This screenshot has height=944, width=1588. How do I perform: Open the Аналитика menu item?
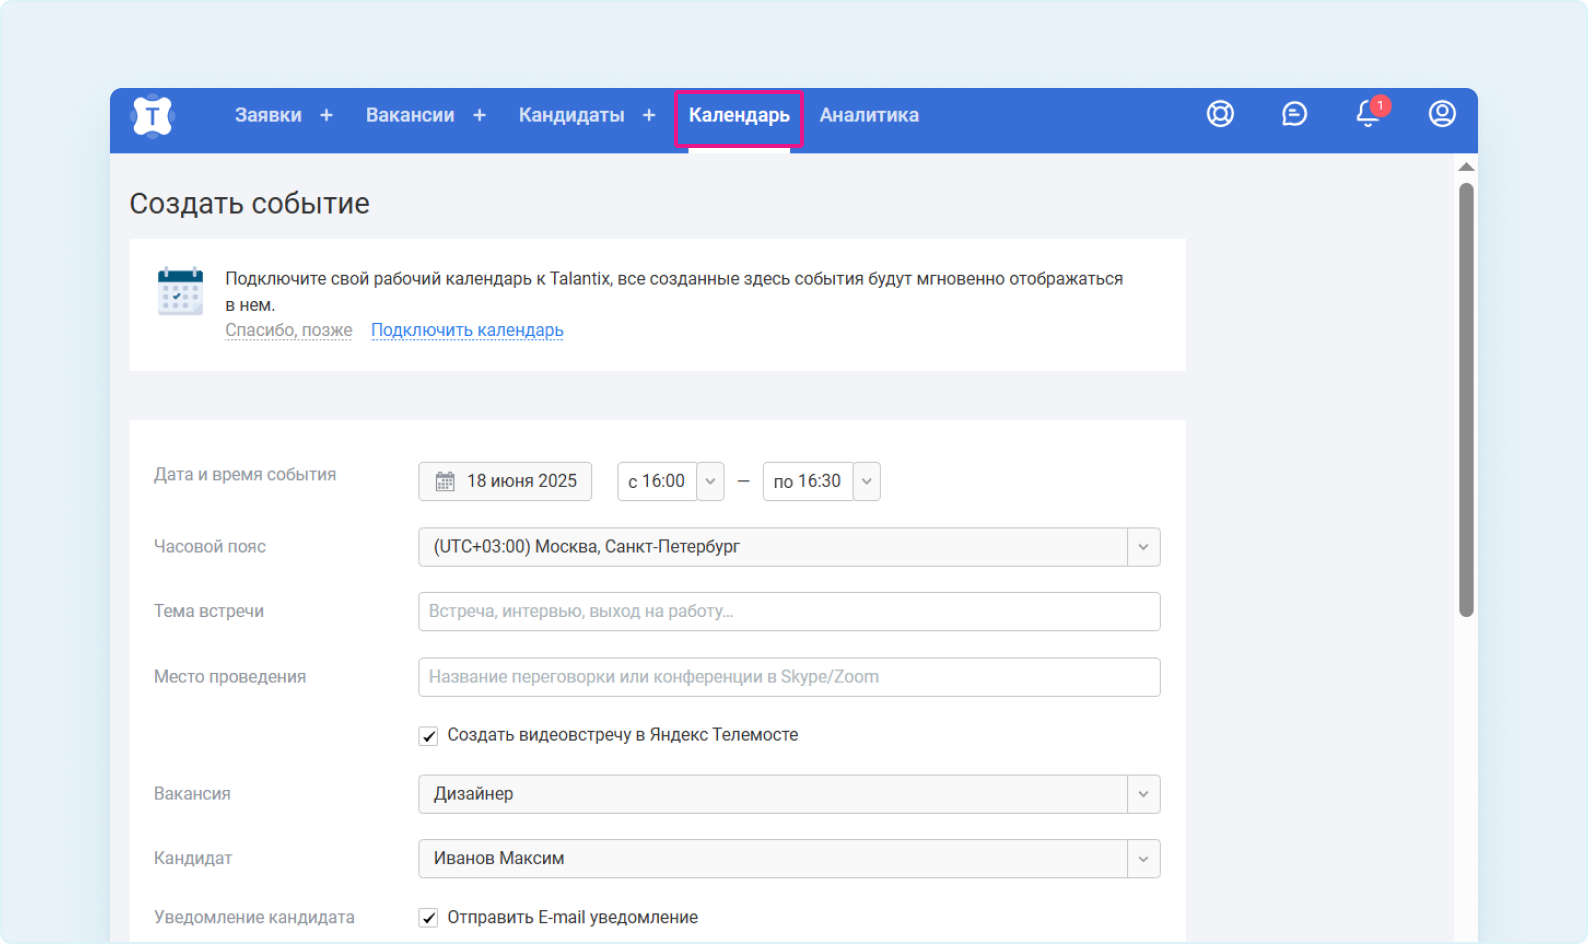pyautogui.click(x=869, y=115)
